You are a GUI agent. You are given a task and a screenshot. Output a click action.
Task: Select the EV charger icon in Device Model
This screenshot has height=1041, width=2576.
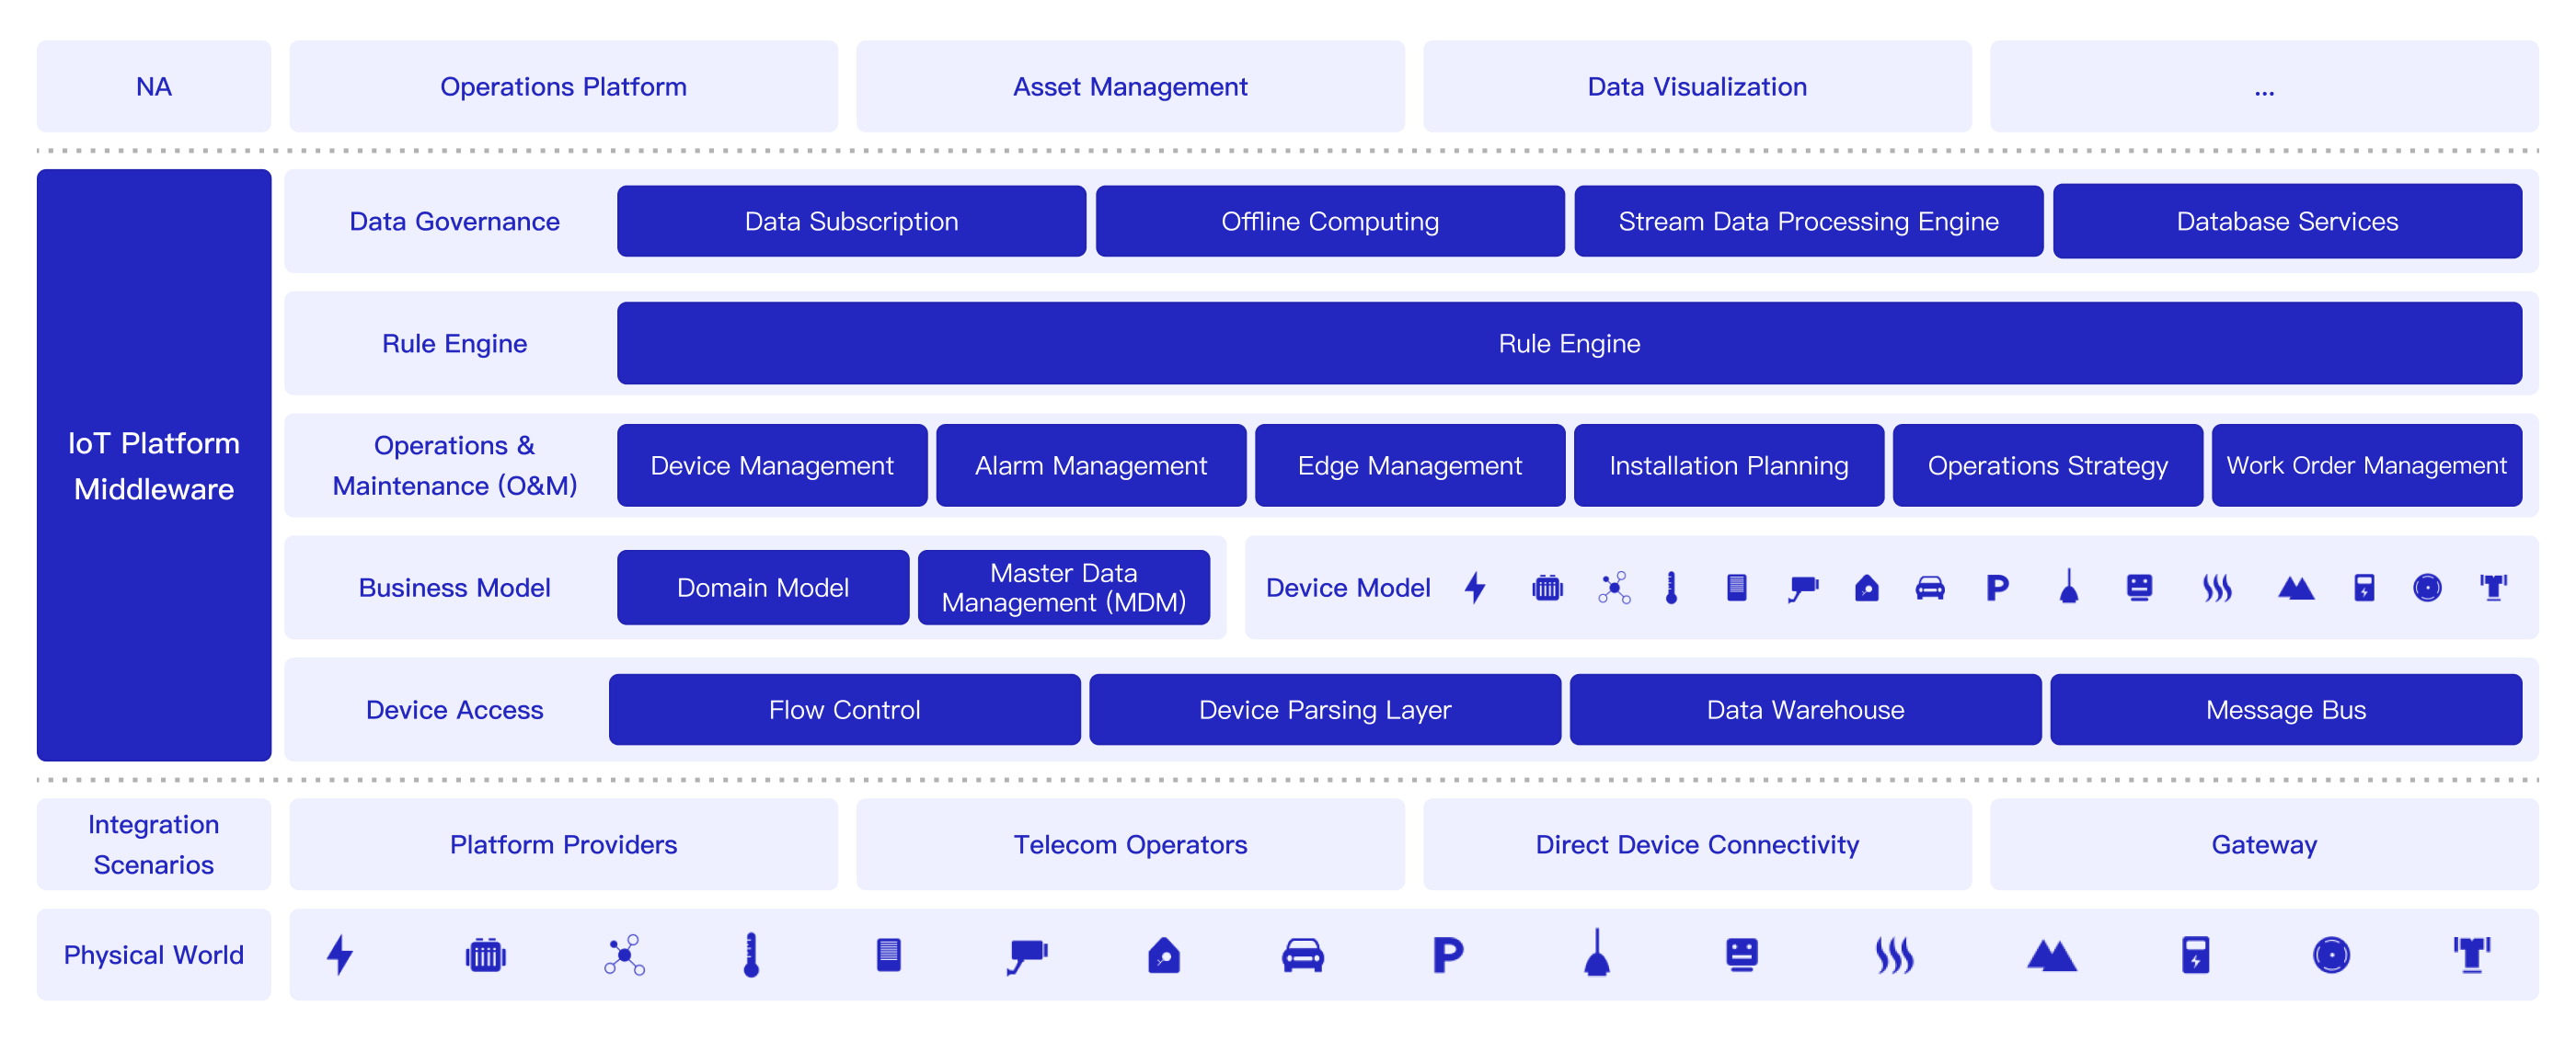[2364, 588]
